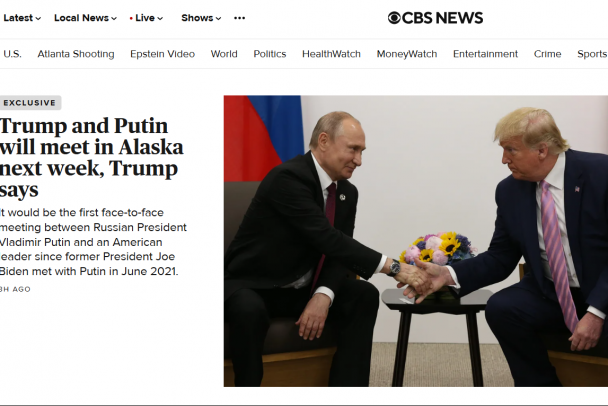Go to the Sports section

click(x=592, y=54)
